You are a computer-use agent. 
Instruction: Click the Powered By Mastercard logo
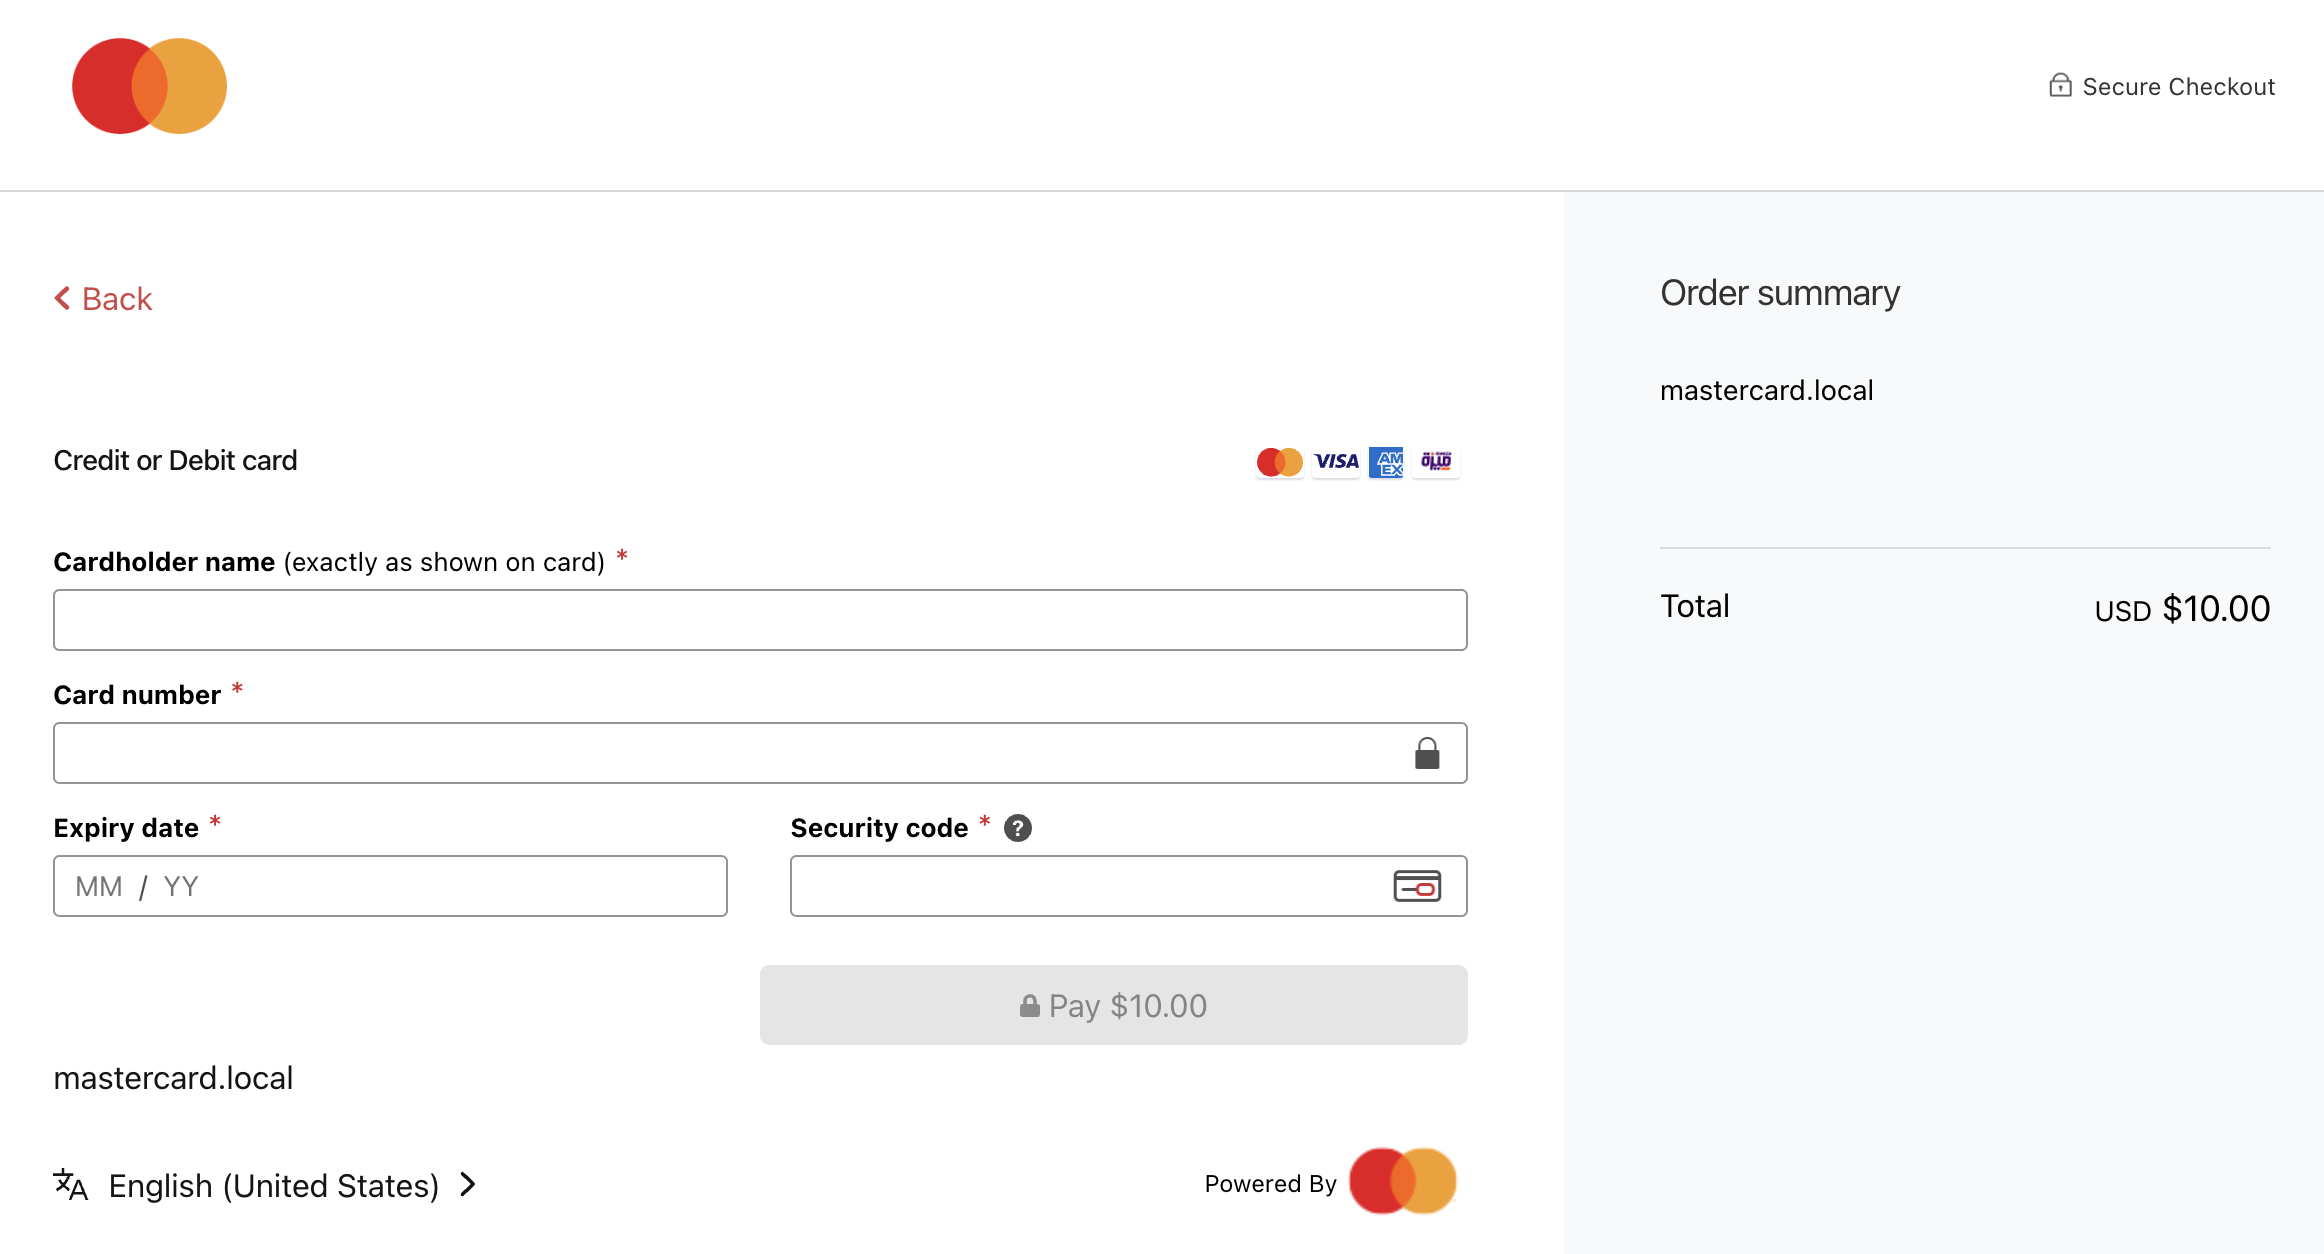click(1402, 1181)
